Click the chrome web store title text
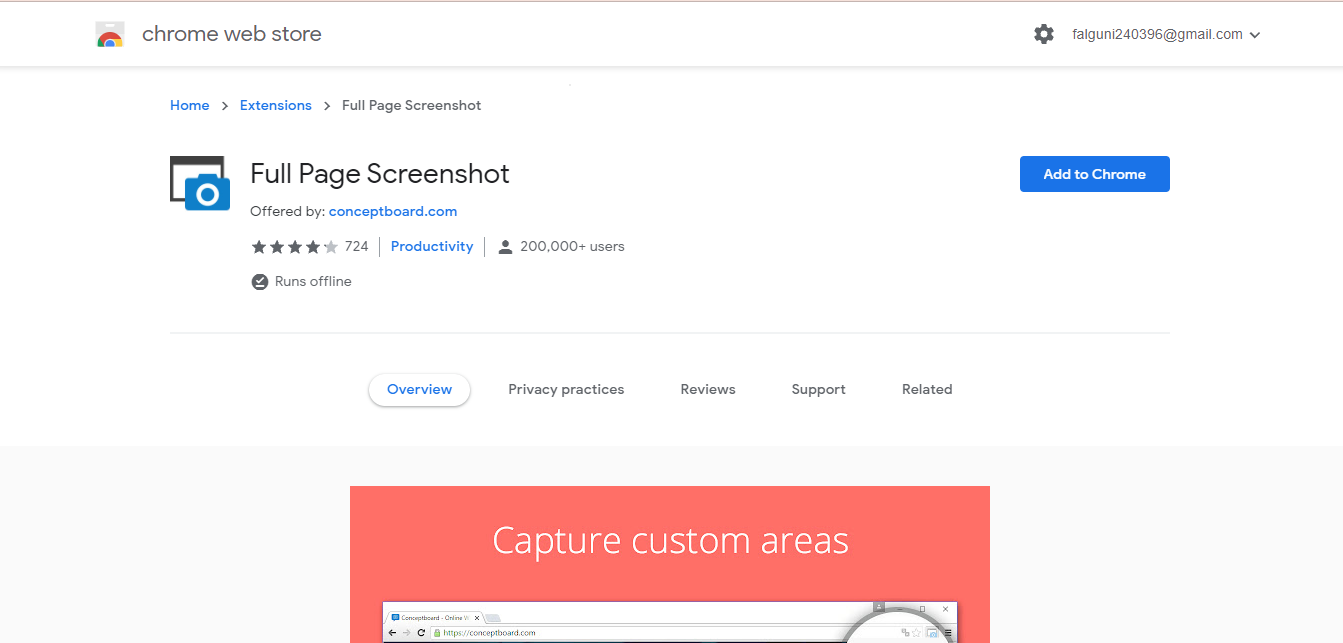Viewport: 1343px width, 643px height. [x=232, y=34]
